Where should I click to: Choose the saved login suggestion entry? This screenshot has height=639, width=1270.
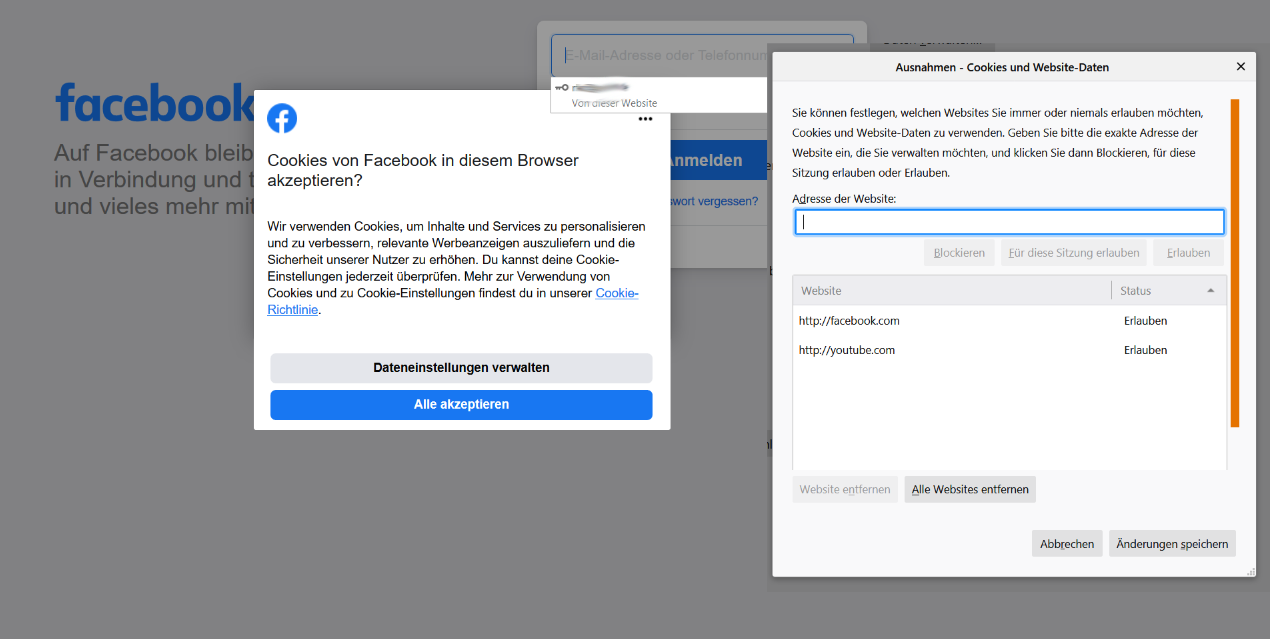[660, 95]
